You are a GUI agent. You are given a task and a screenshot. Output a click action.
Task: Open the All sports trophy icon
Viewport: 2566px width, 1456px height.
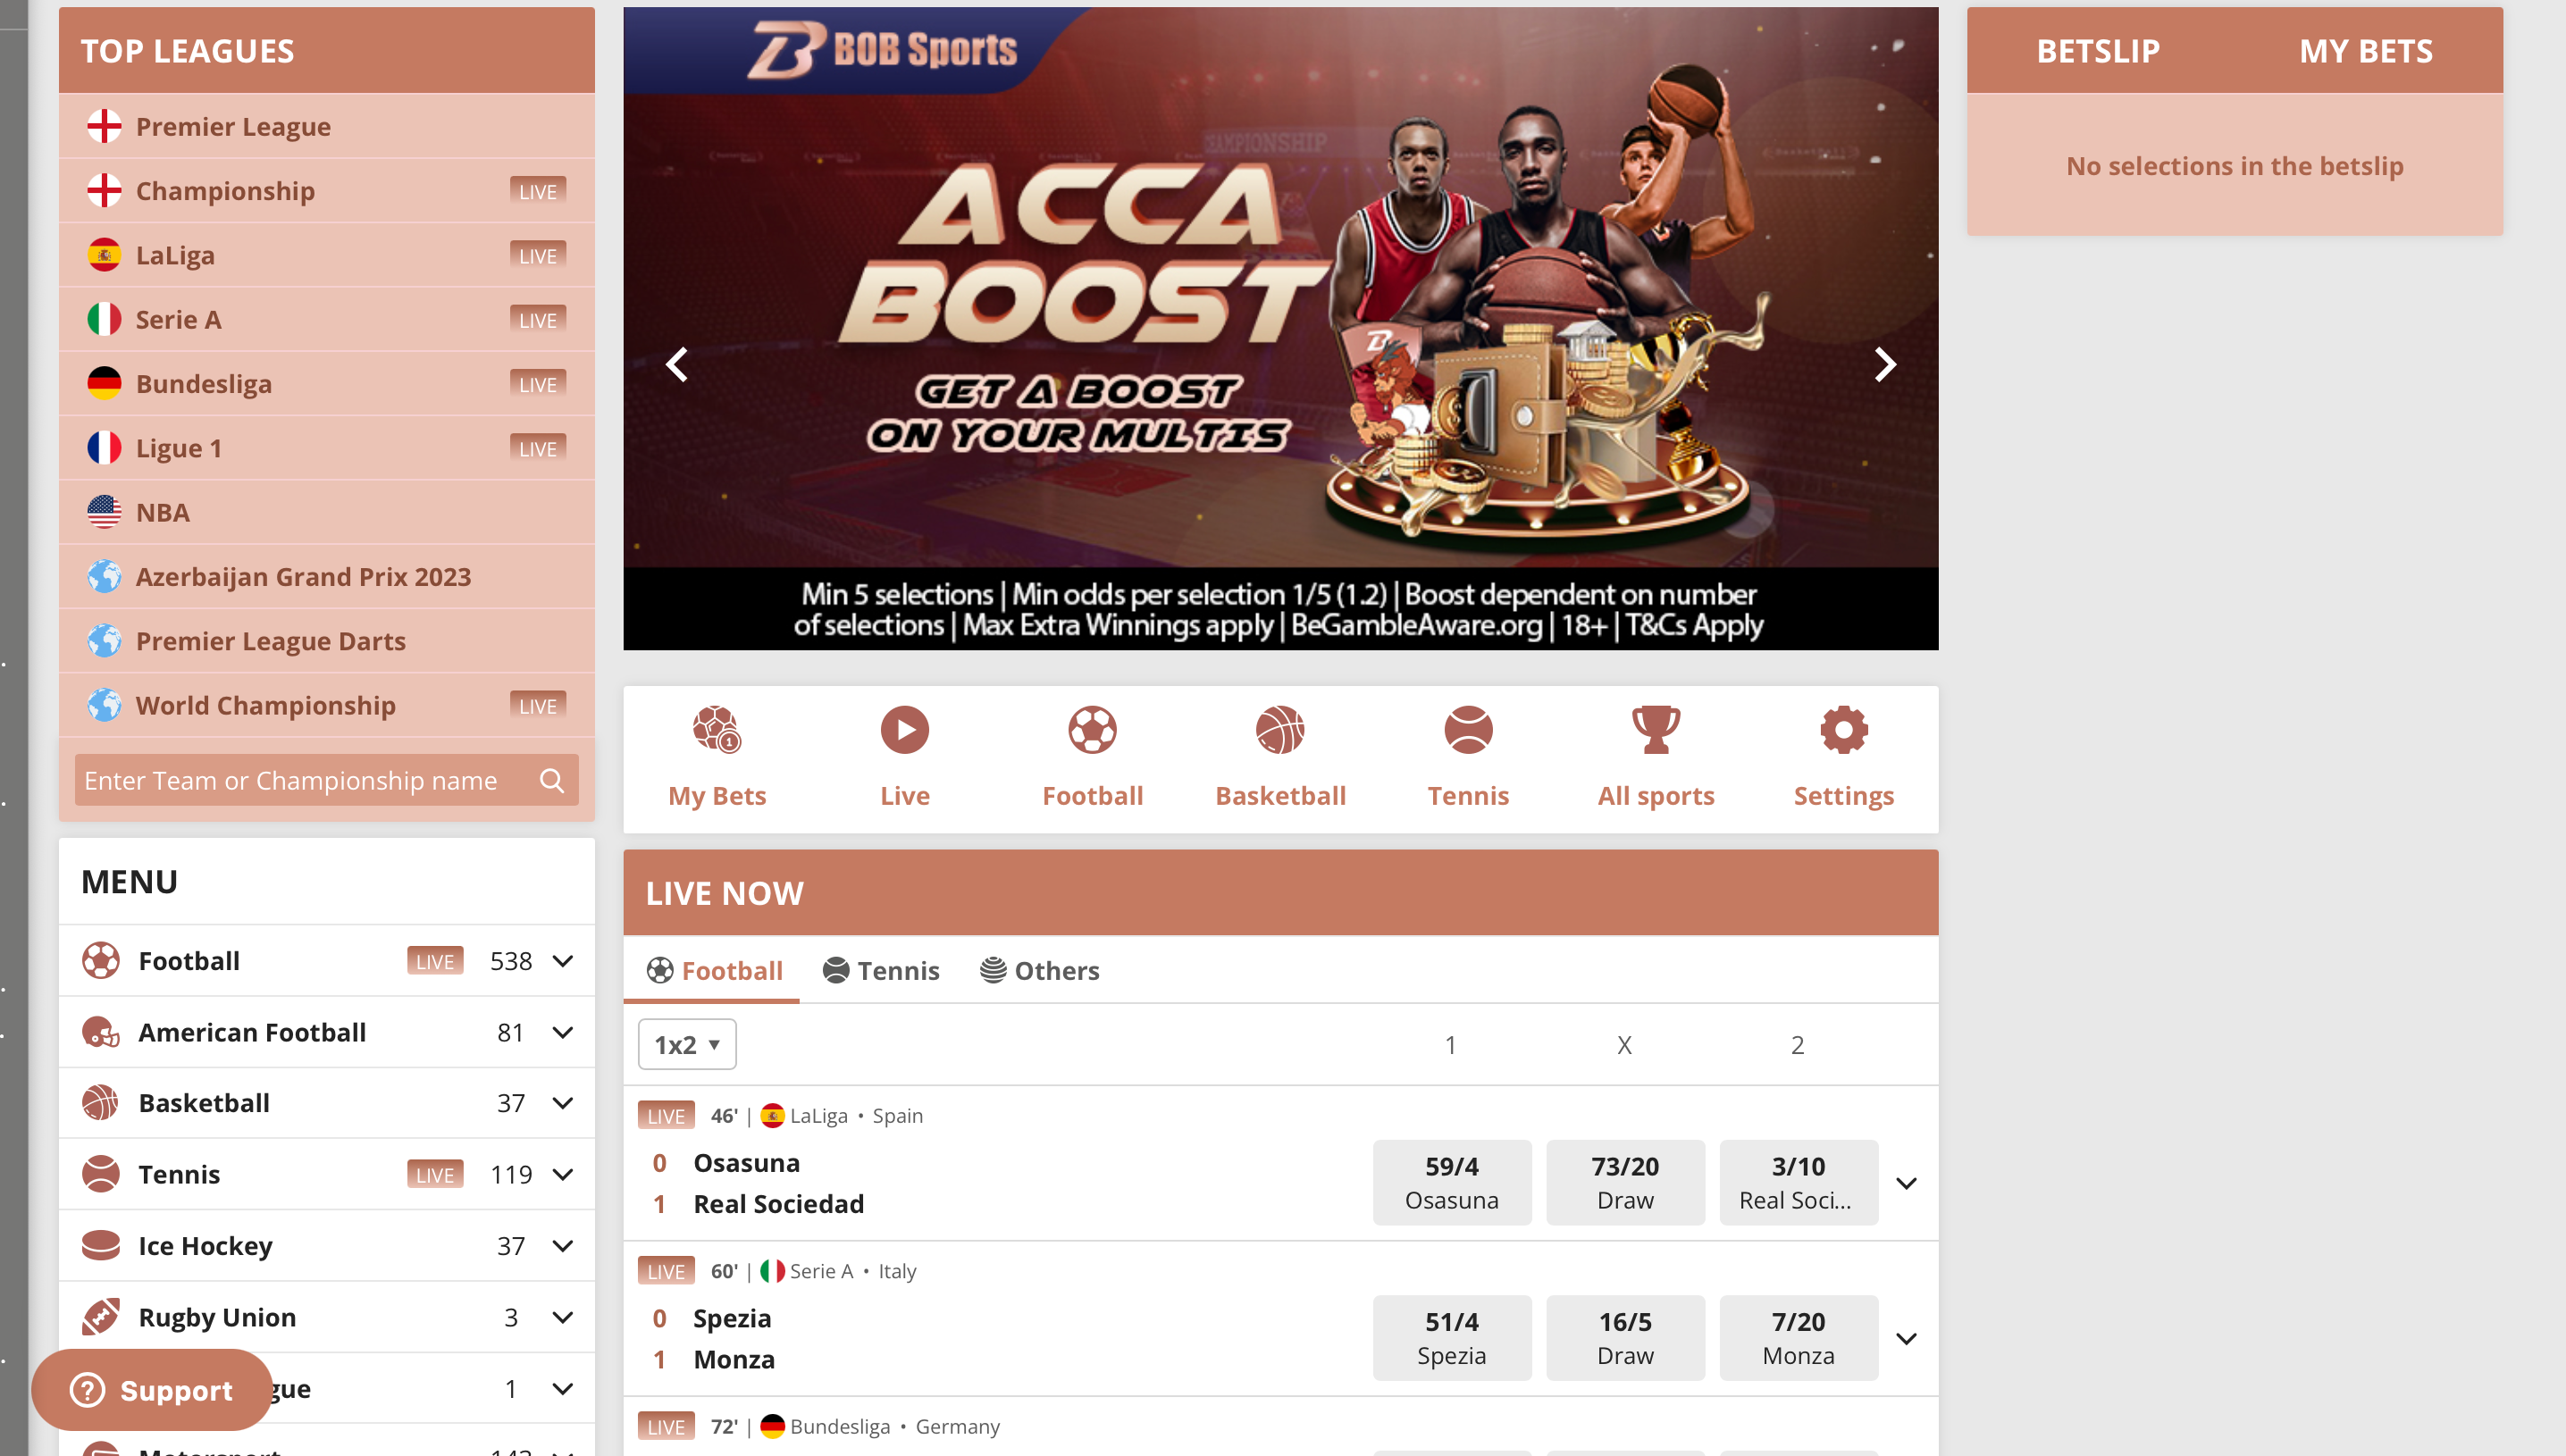coord(1655,729)
